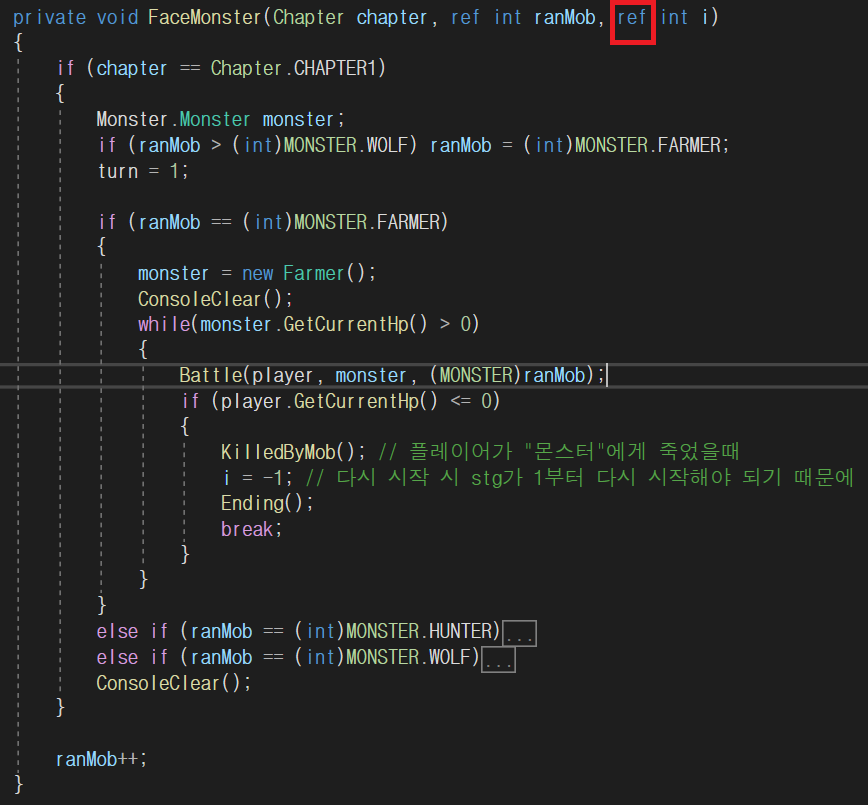The image size is (868, 806).
Task: Click 'turn = 1;' statement
Action: click(x=143, y=171)
